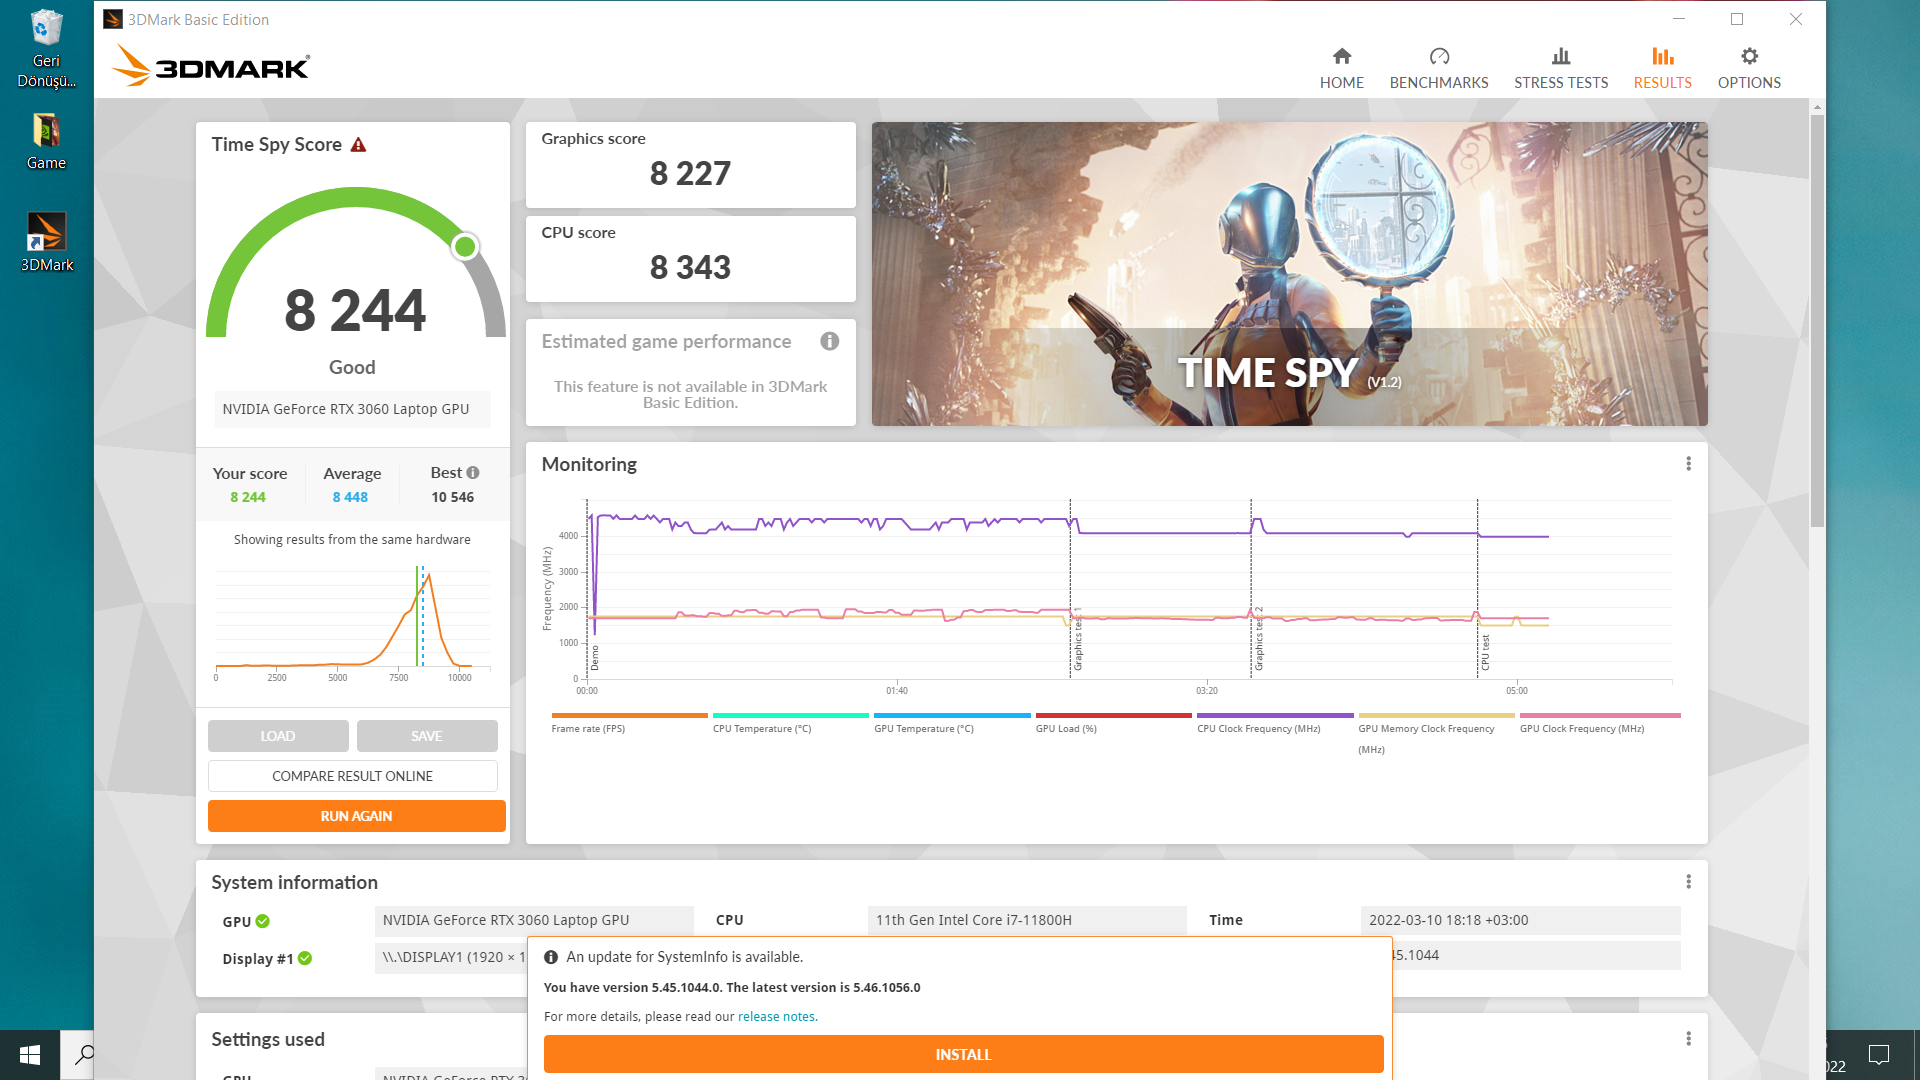Screen dimensions: 1920x1080
Task: Open System information three-dot menu
Action: (x=1688, y=882)
